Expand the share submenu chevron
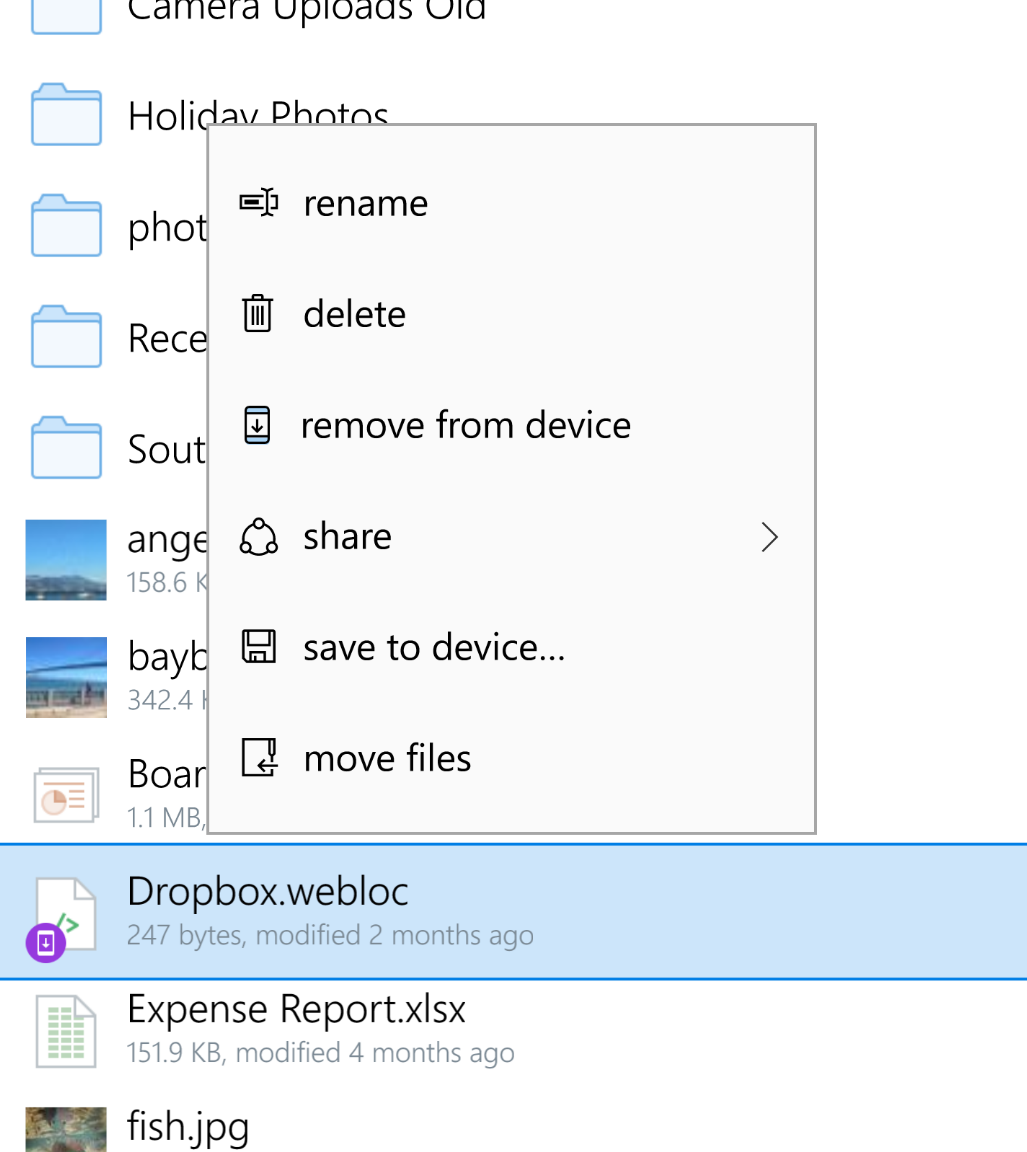This screenshot has height=1152, width=1027. 769,537
